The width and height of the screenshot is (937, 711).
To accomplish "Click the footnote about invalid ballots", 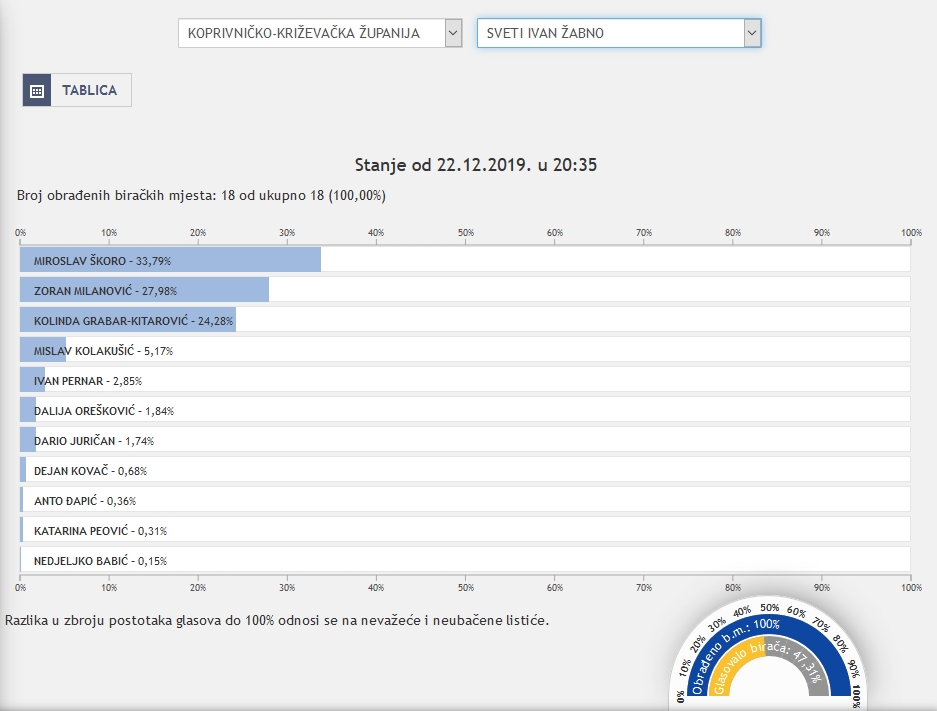I will click(277, 621).
